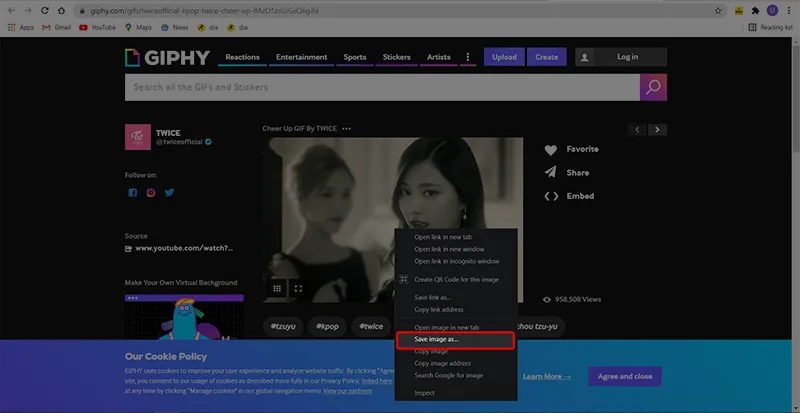
Task: Select Save image as...
Action: pos(456,340)
